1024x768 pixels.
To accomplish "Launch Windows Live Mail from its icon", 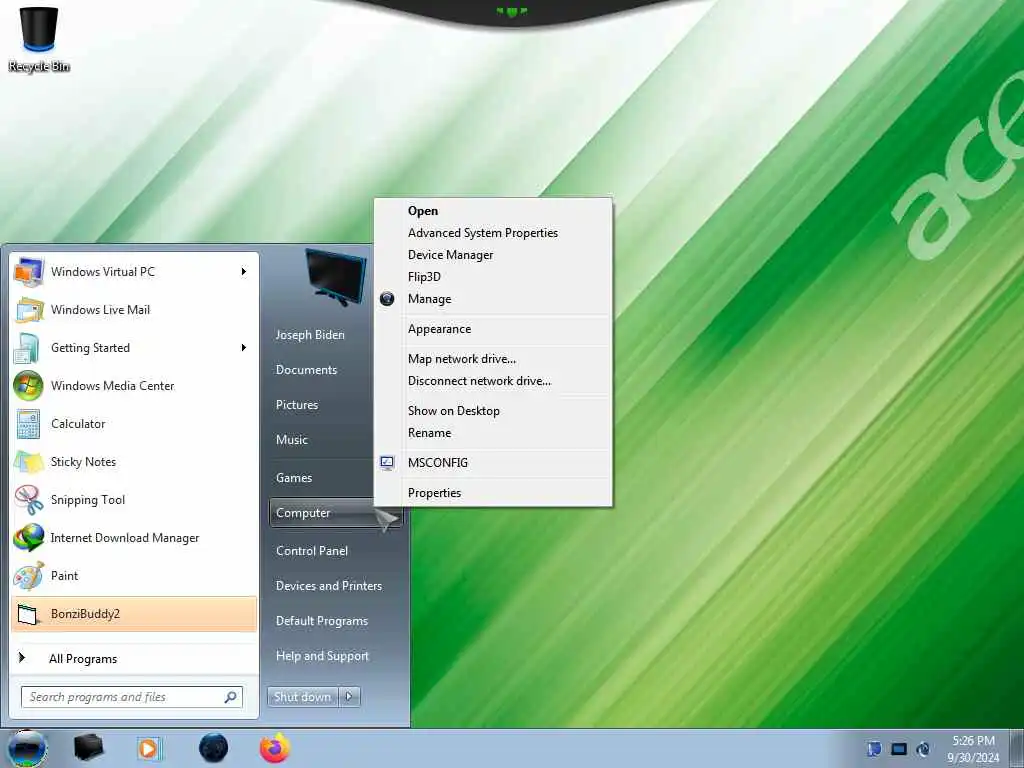I will point(29,310).
